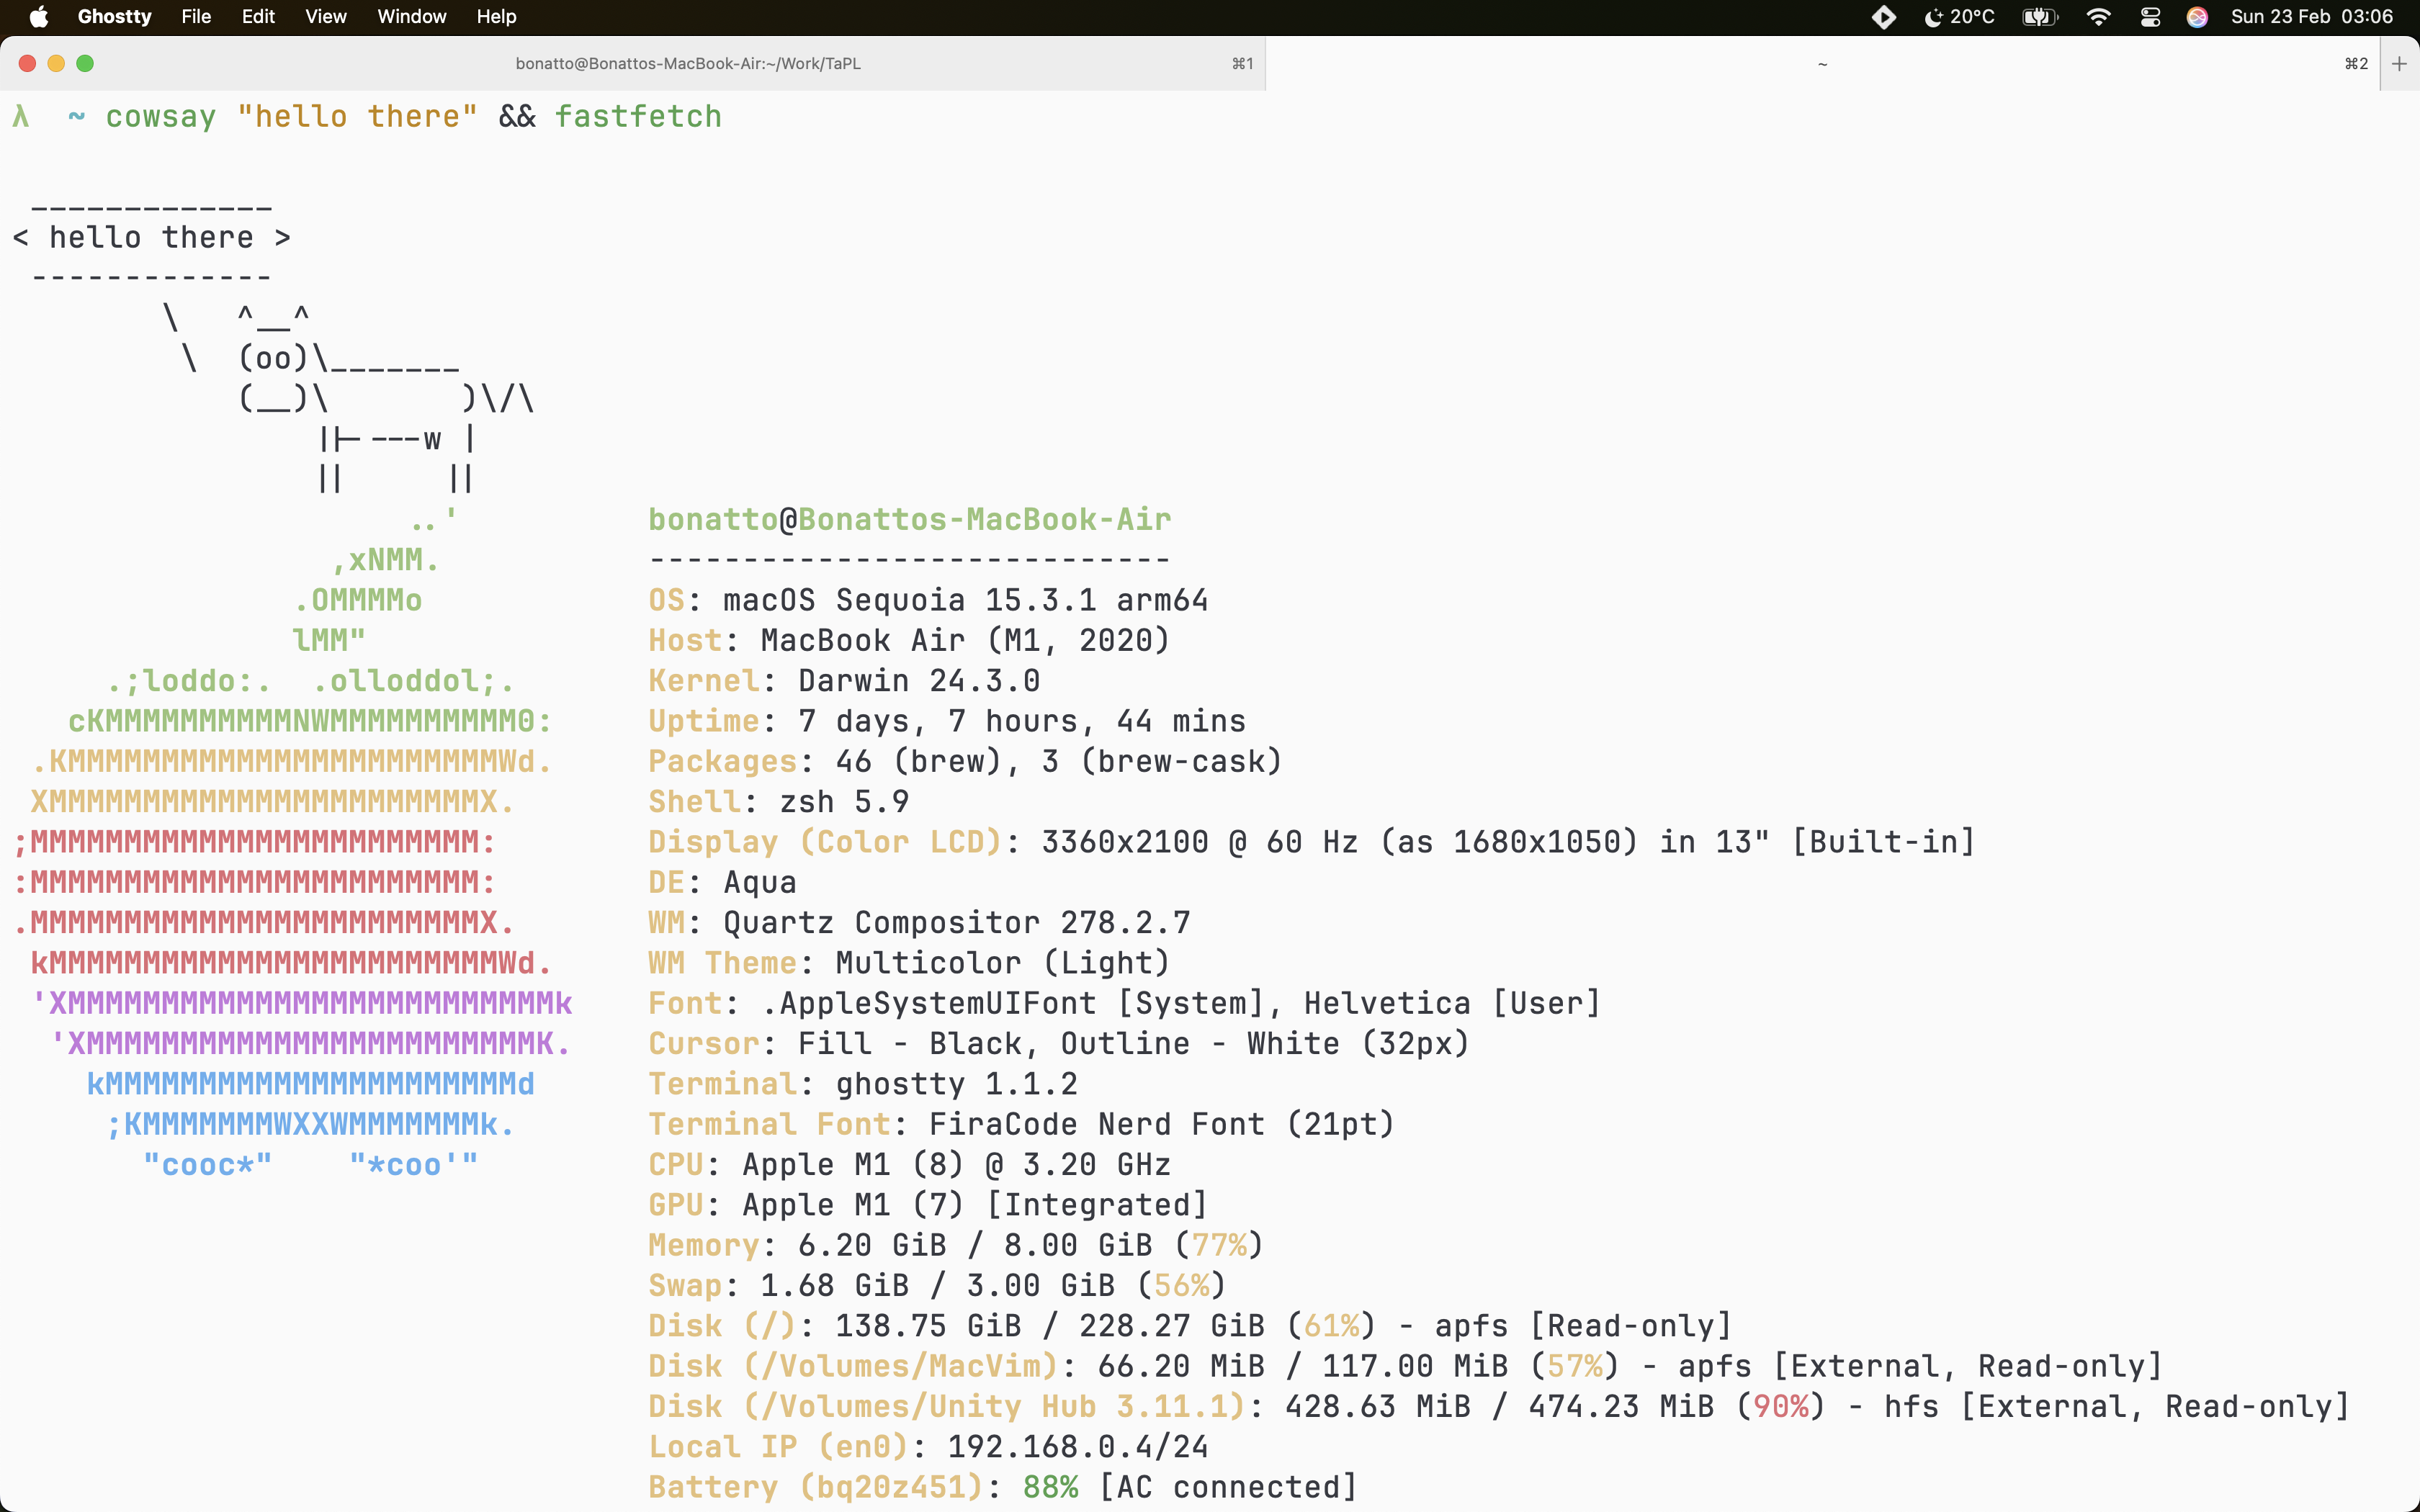Open the Edit menu

[x=258, y=17]
